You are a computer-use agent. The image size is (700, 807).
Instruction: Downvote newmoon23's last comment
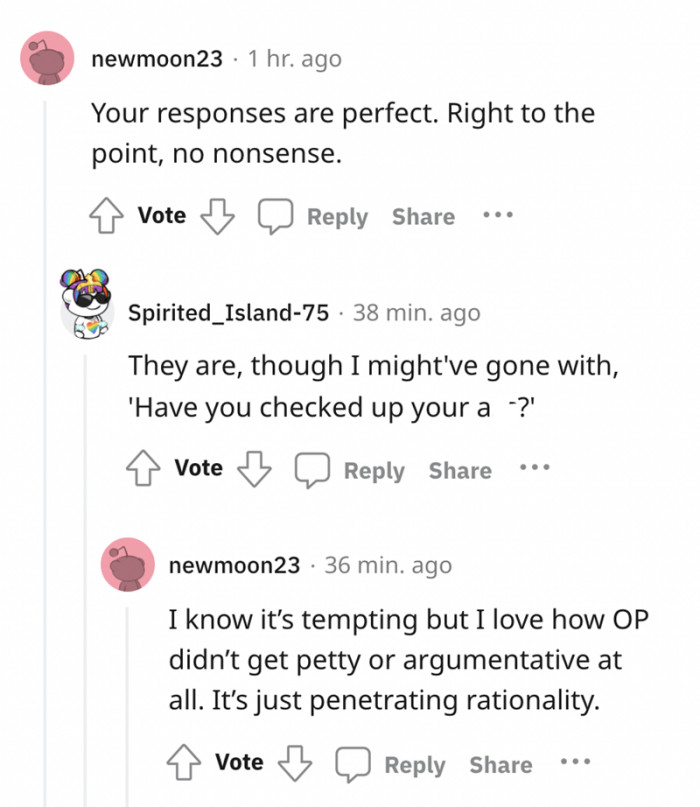click(294, 765)
